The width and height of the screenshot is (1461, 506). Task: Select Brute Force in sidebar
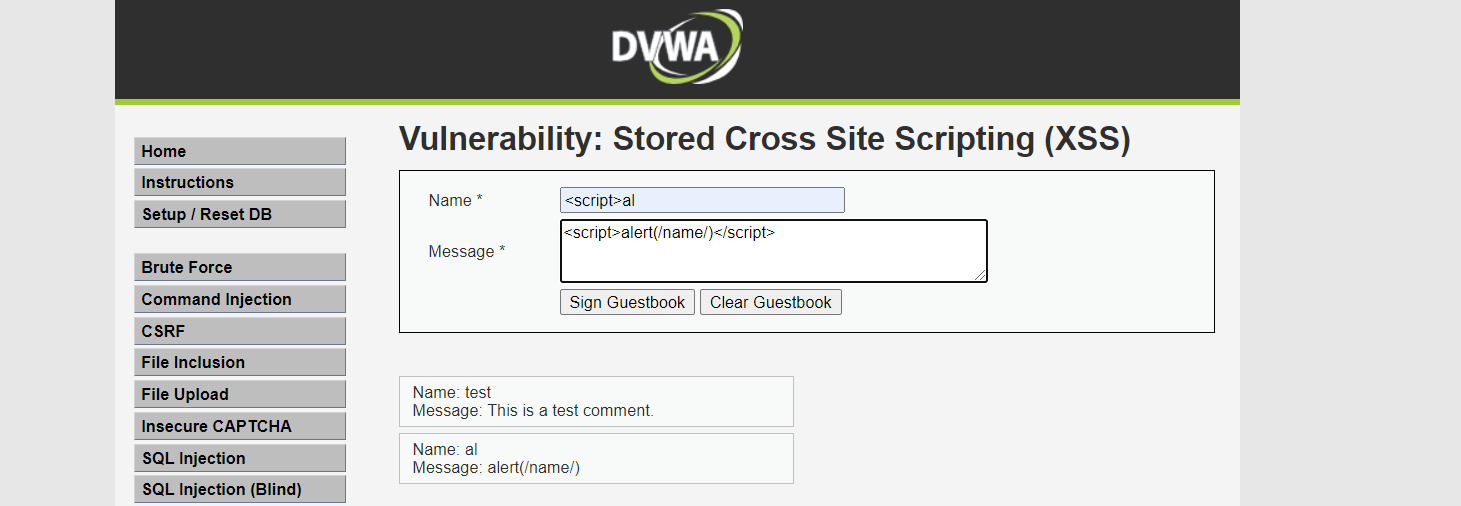[240, 267]
